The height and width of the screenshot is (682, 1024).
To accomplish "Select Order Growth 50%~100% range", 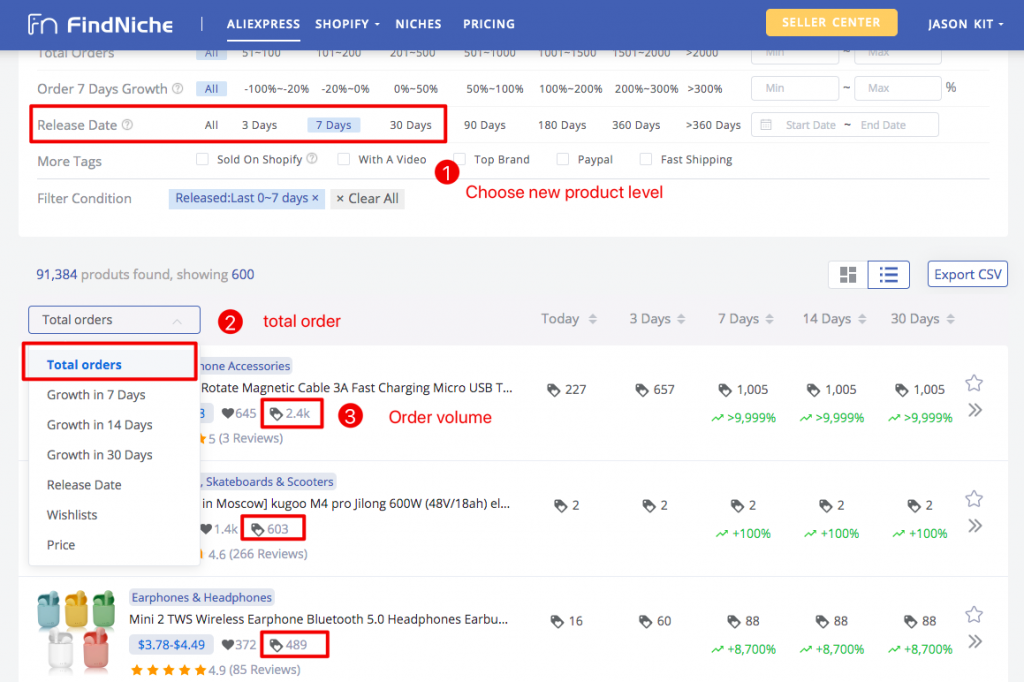I will point(494,89).
